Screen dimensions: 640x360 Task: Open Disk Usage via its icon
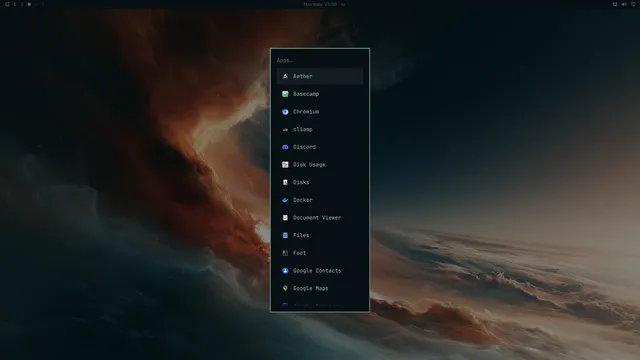tap(285, 165)
